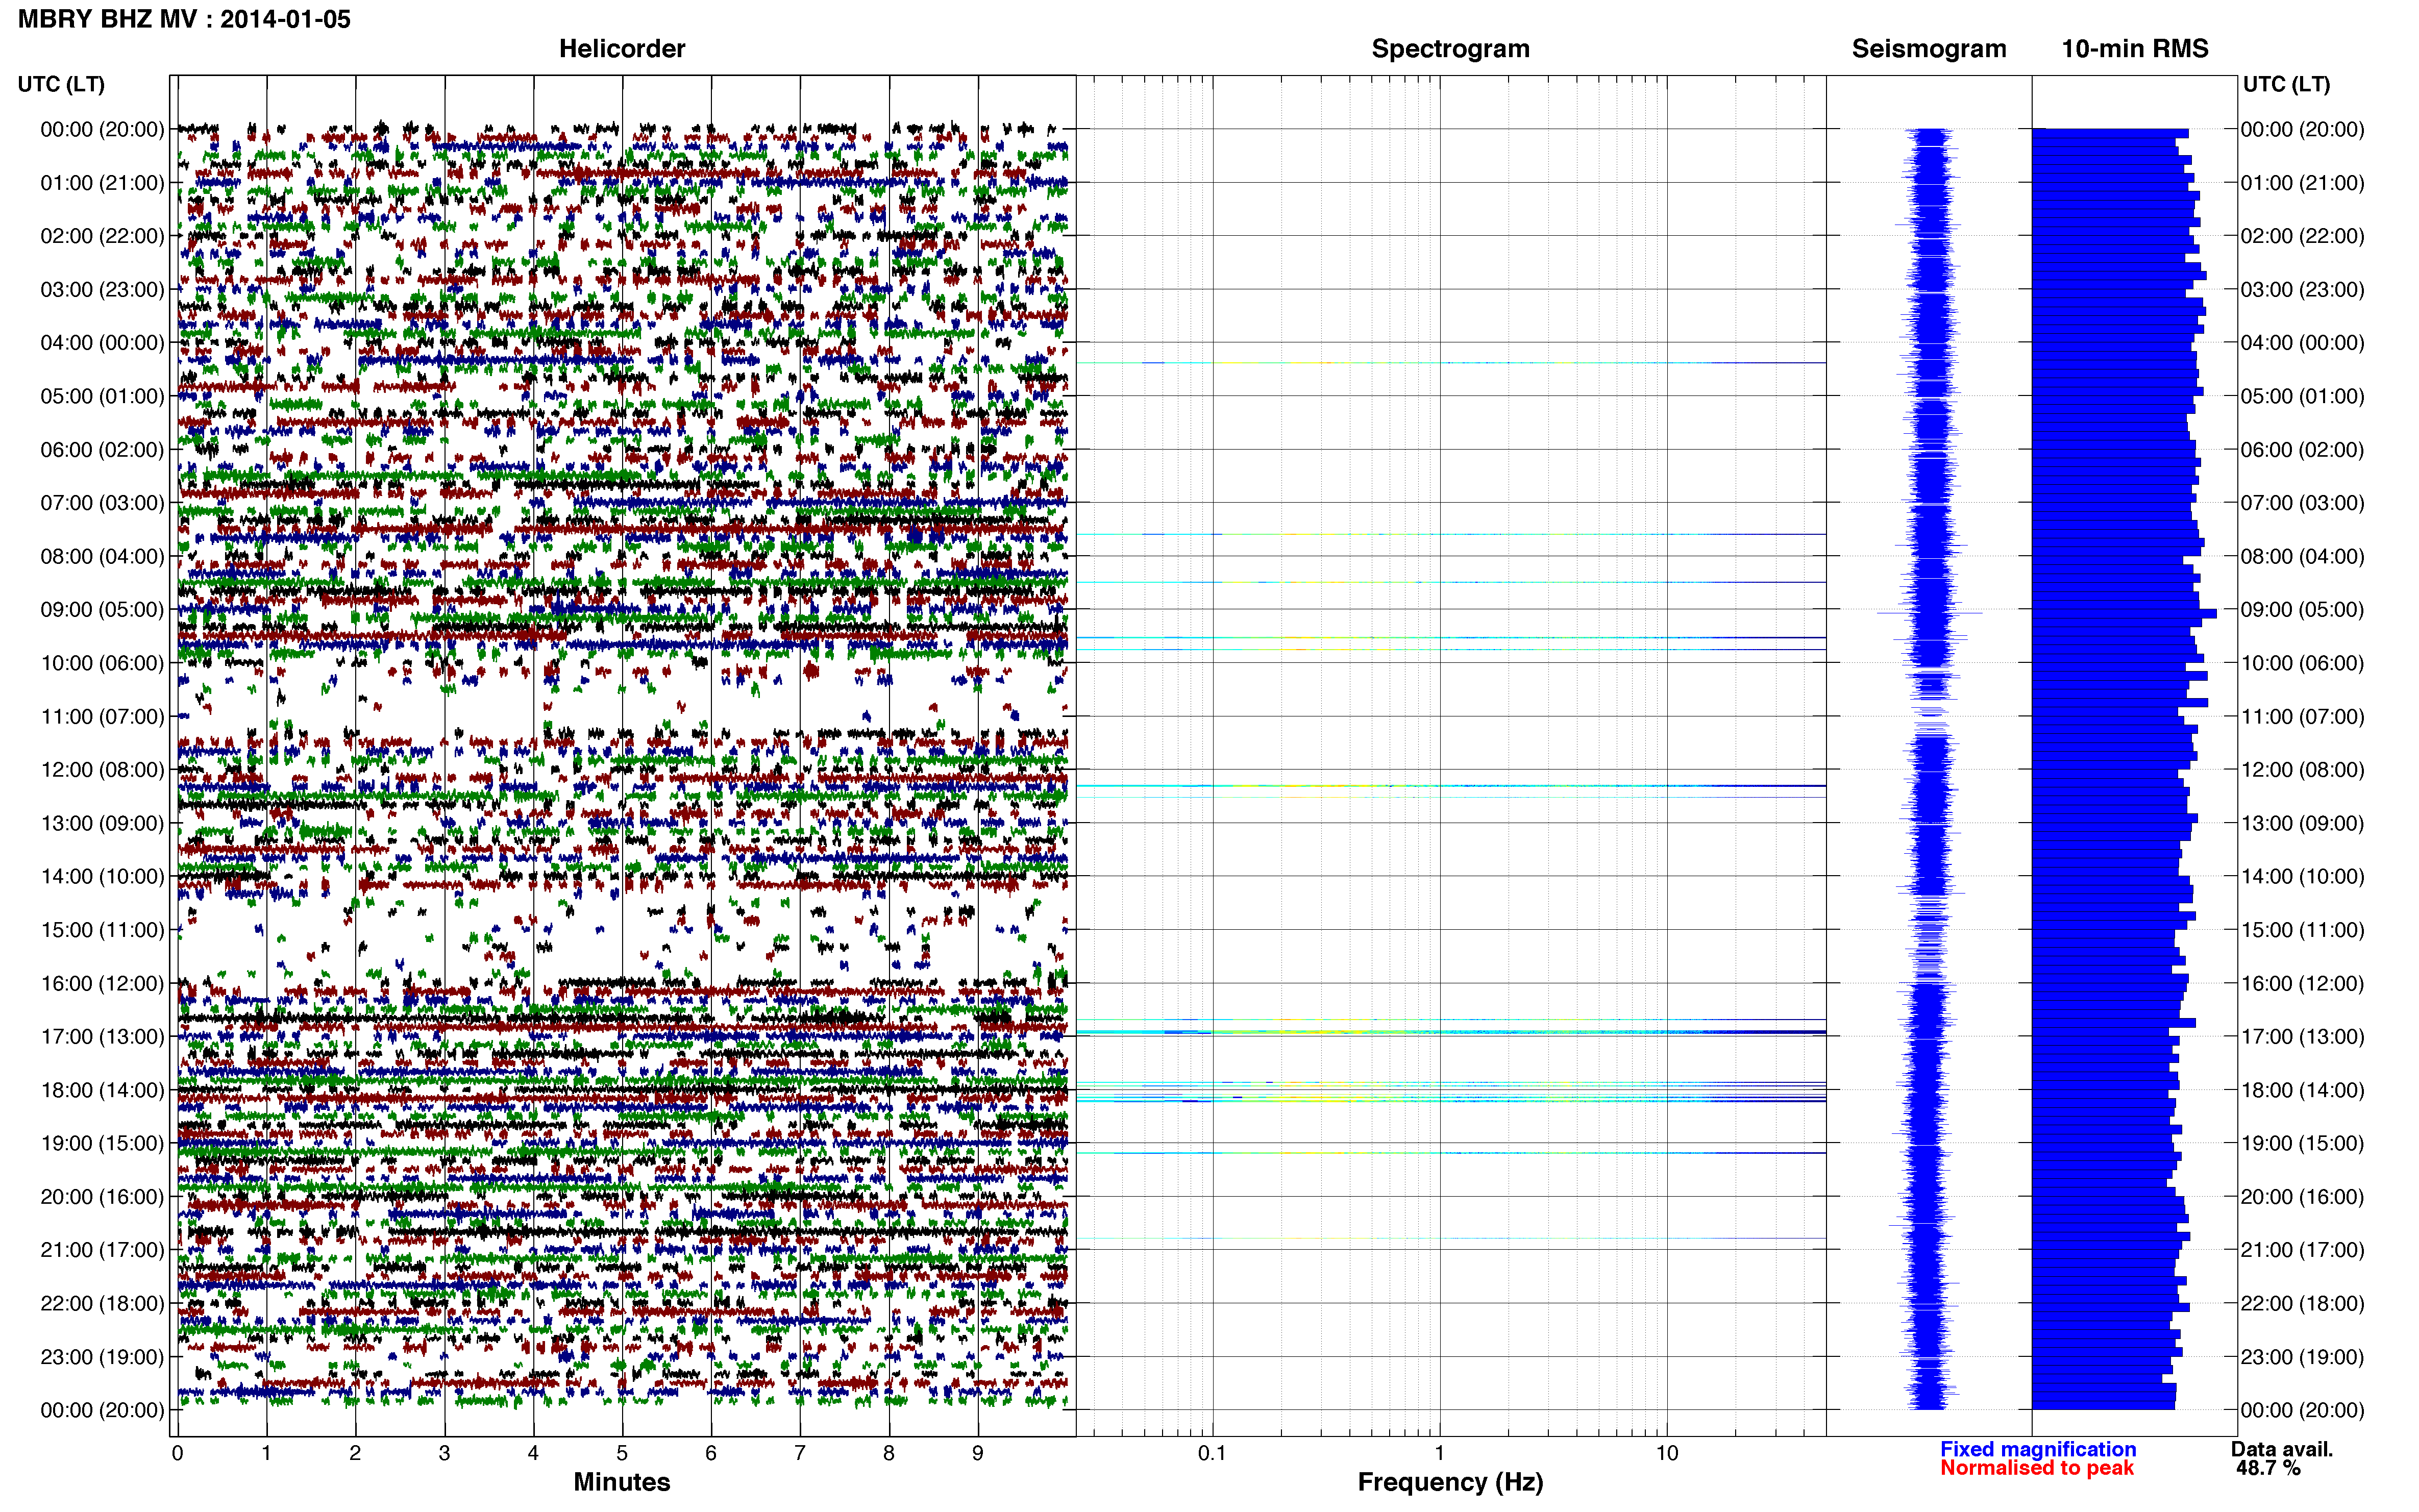Screen dimensions: 2419x1512
Task: Click '17:00 (13:00)' on the Helicorder time axis
Action: pyautogui.click(x=102, y=1037)
